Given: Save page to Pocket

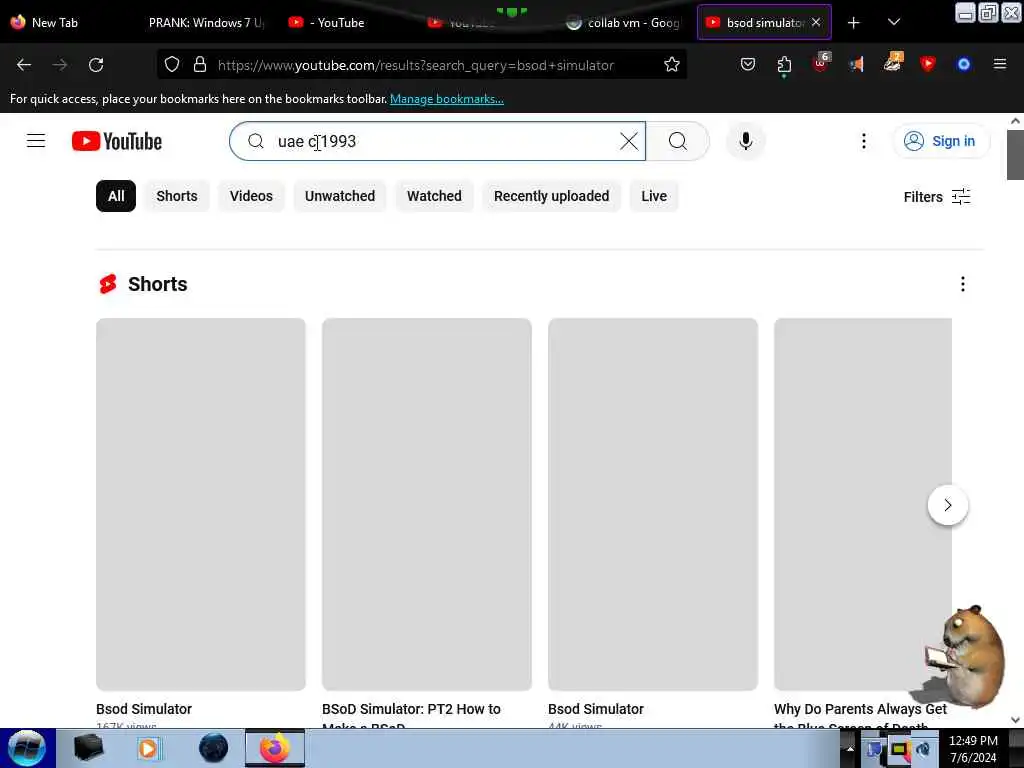Looking at the screenshot, I should [x=748, y=65].
